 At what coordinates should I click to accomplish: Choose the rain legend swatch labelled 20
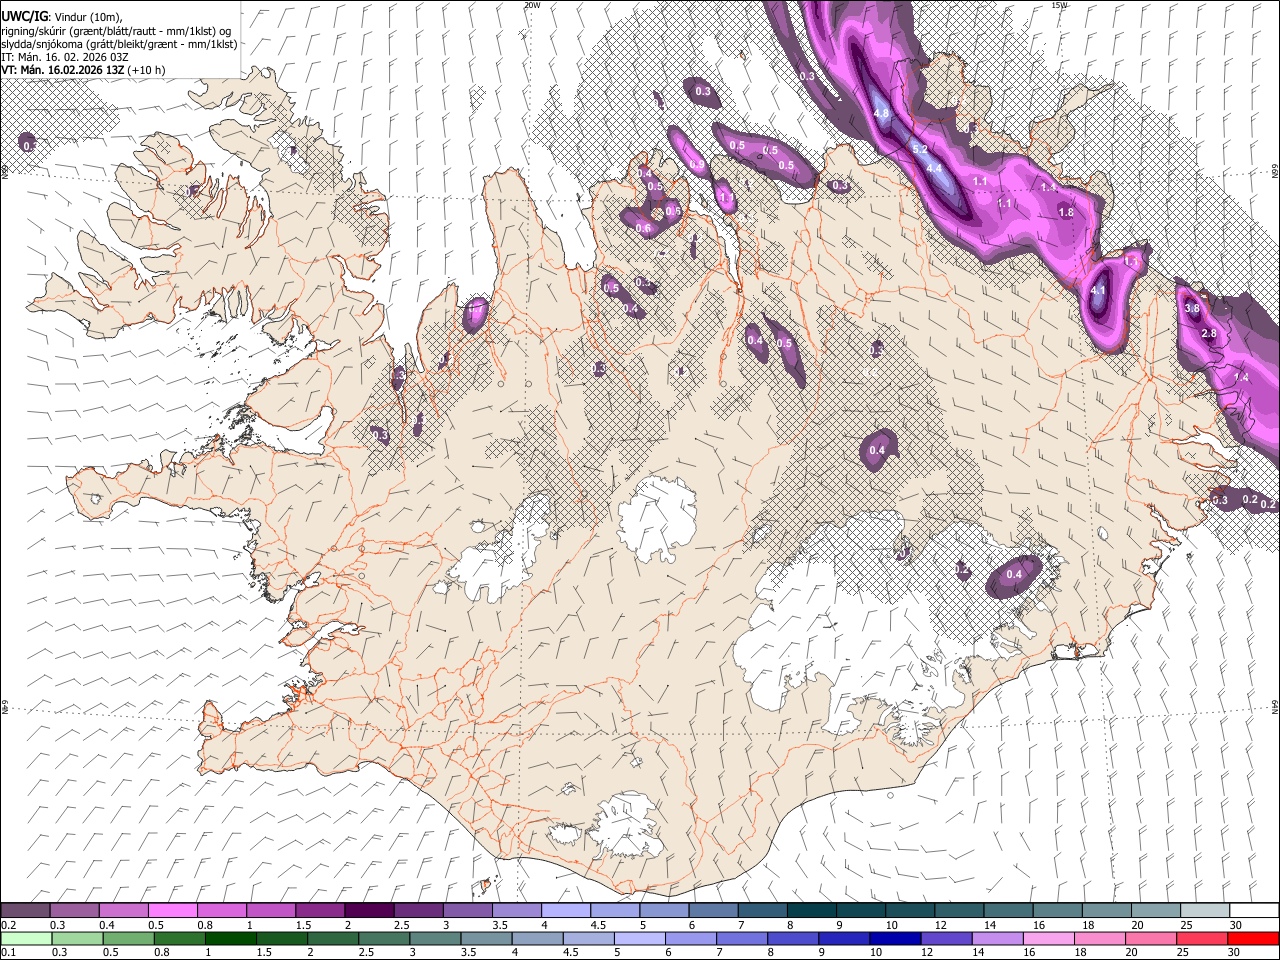point(1151,938)
